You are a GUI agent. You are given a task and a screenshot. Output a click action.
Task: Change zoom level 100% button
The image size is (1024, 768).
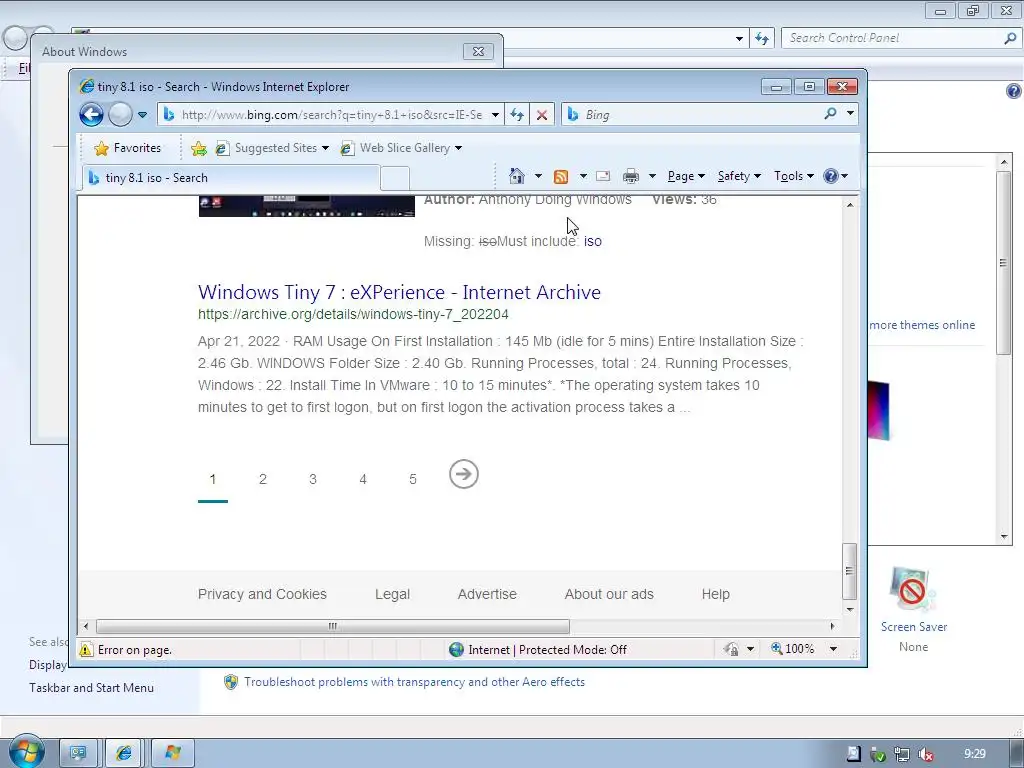(793, 649)
